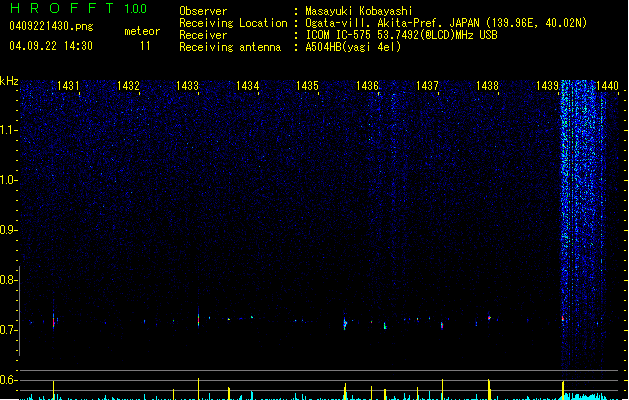Click antenna text A504HB(yagi 4el)
Screen dimensions: 629x400
[x=353, y=47]
